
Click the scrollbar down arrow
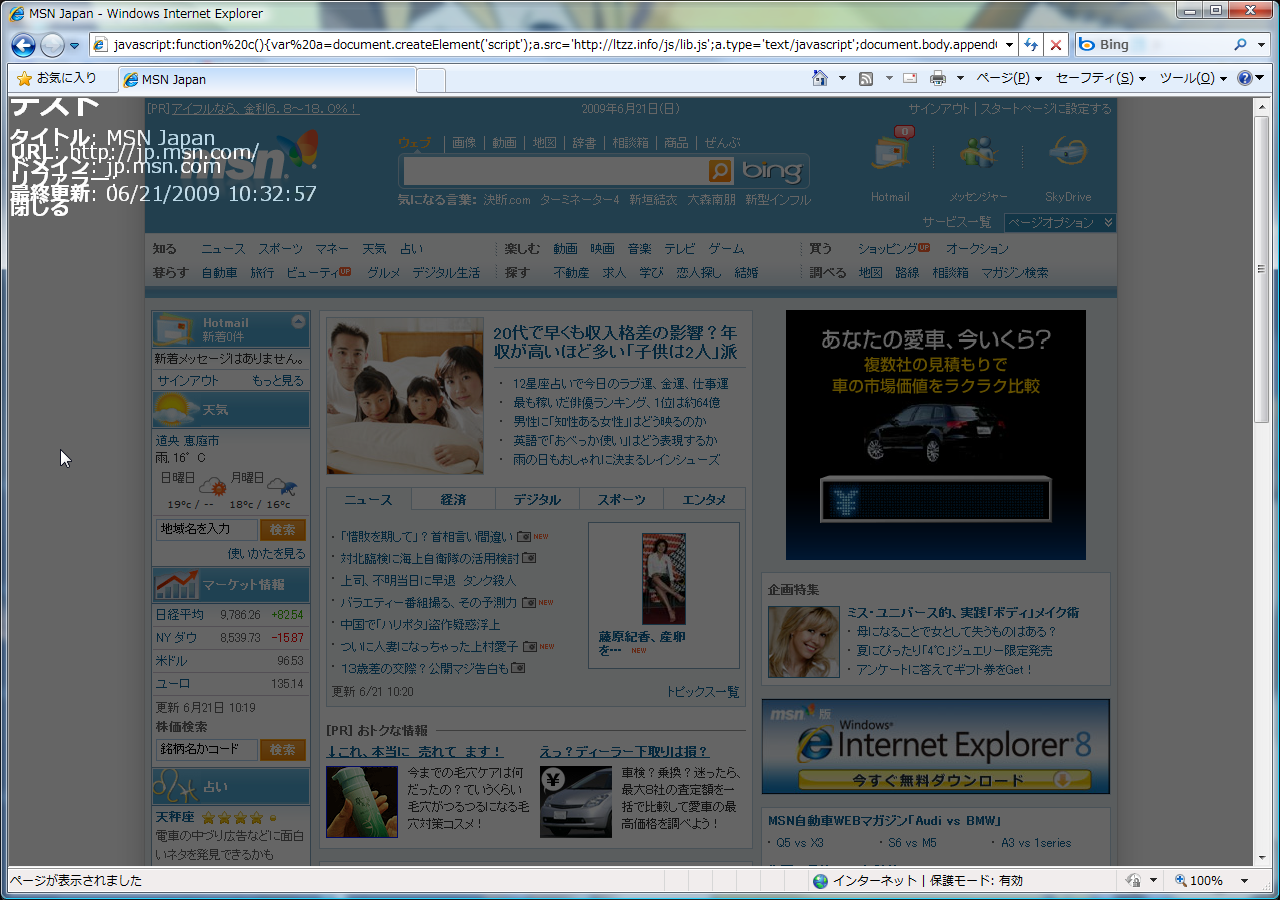pos(1261,858)
